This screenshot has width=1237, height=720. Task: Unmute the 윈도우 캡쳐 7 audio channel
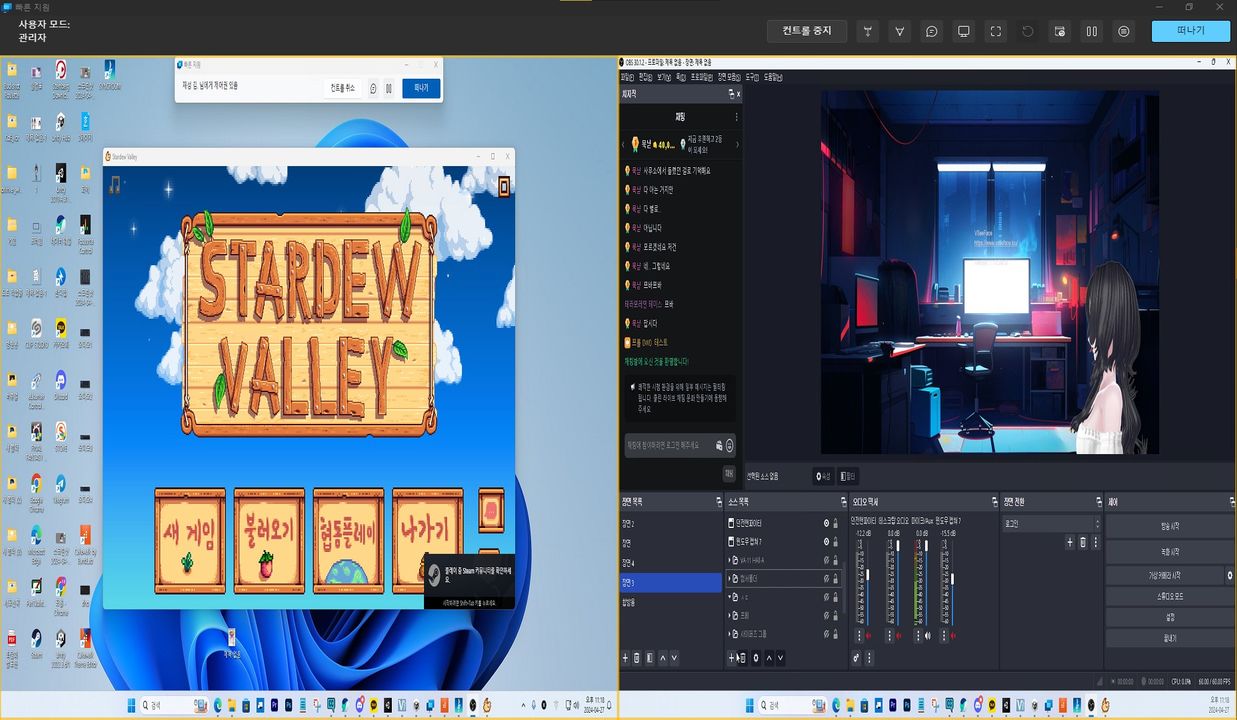[954, 635]
